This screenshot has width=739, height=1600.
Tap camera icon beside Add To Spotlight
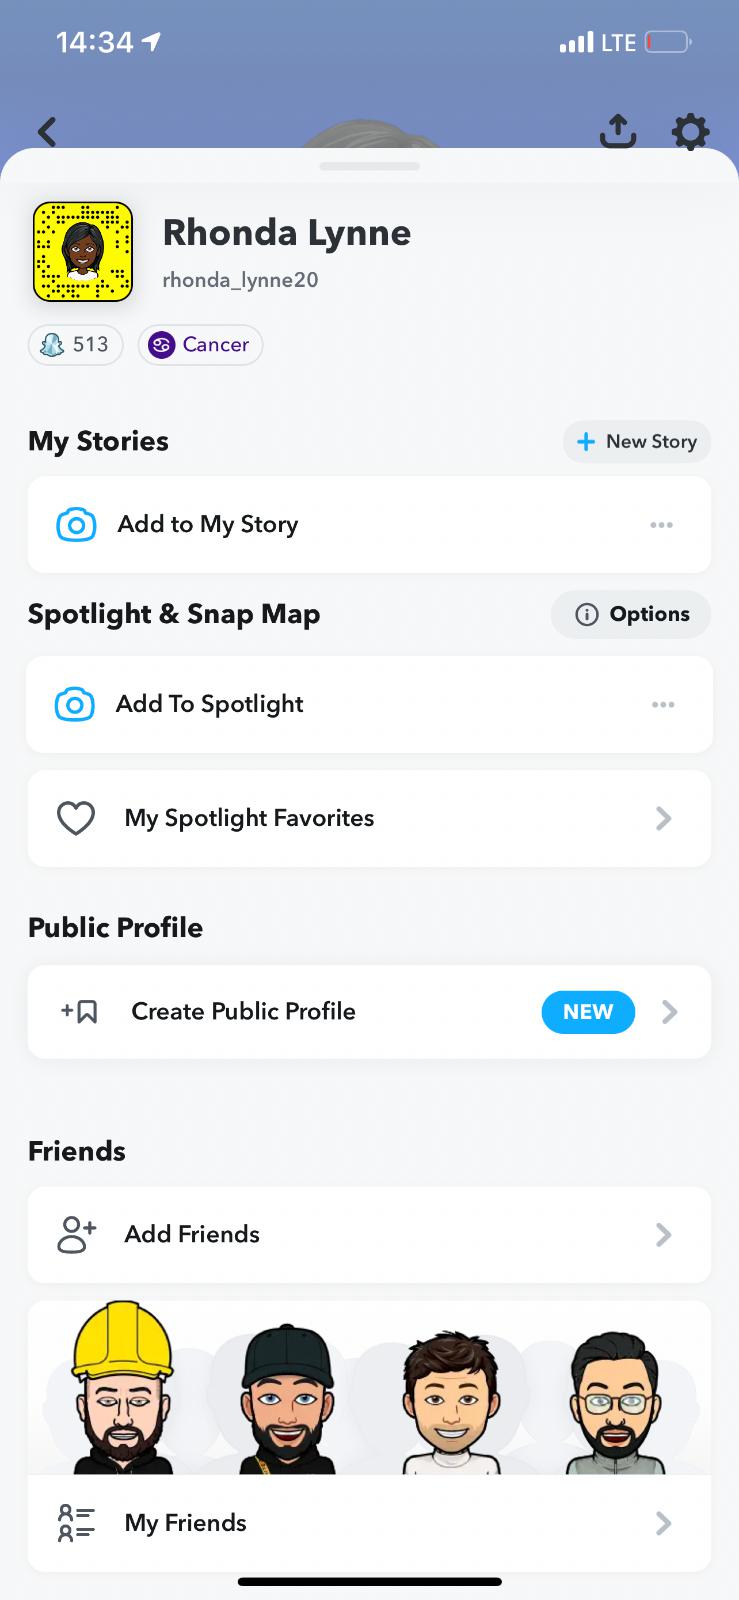click(x=75, y=705)
